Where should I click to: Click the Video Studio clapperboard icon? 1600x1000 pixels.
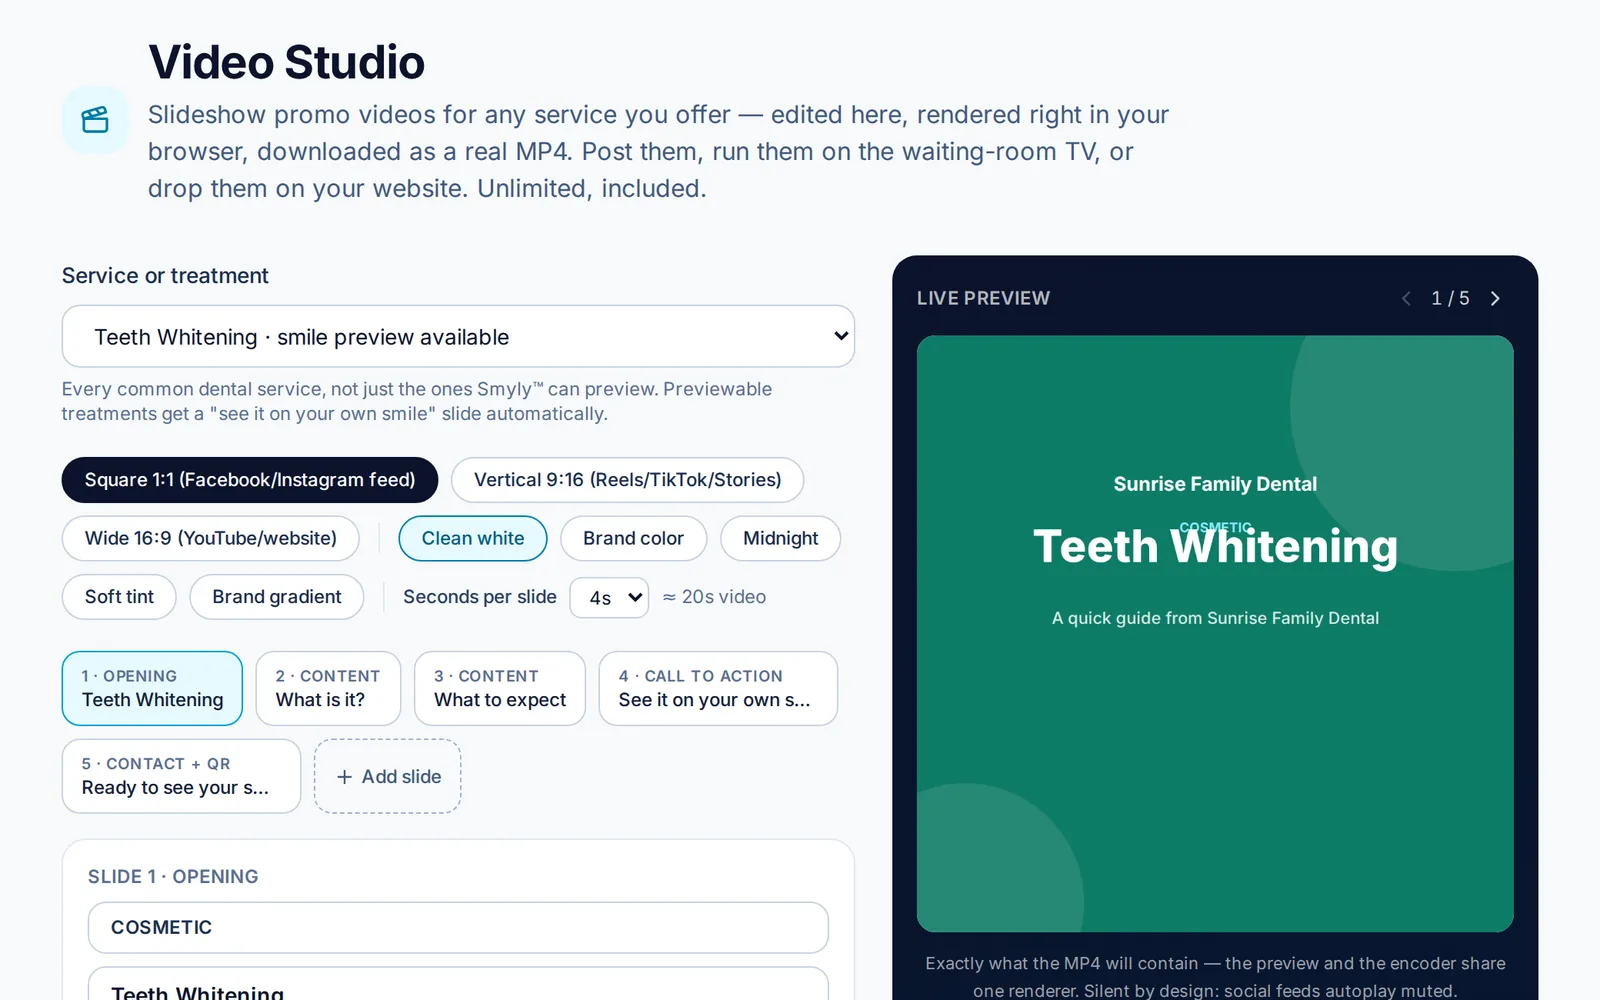tap(95, 120)
